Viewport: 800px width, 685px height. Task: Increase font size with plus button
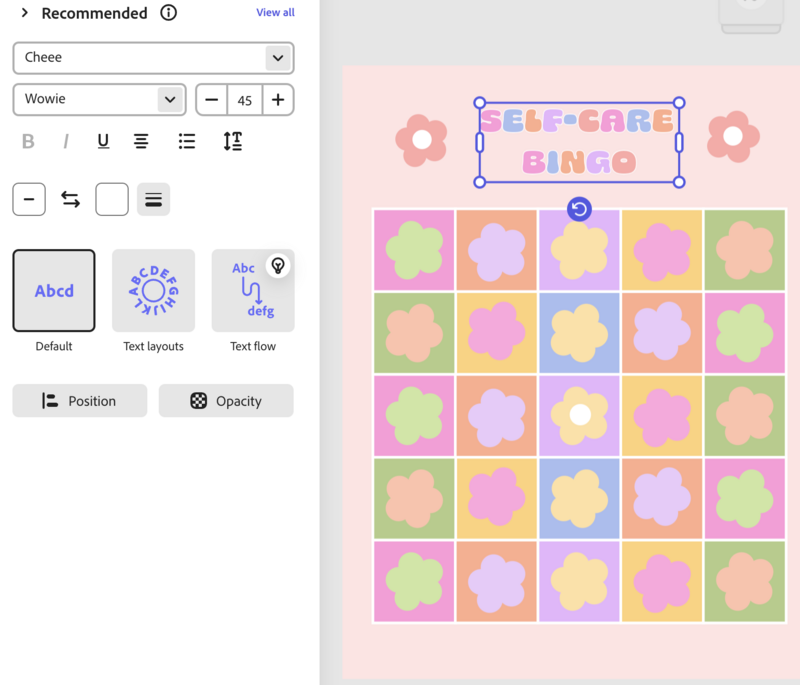click(278, 99)
